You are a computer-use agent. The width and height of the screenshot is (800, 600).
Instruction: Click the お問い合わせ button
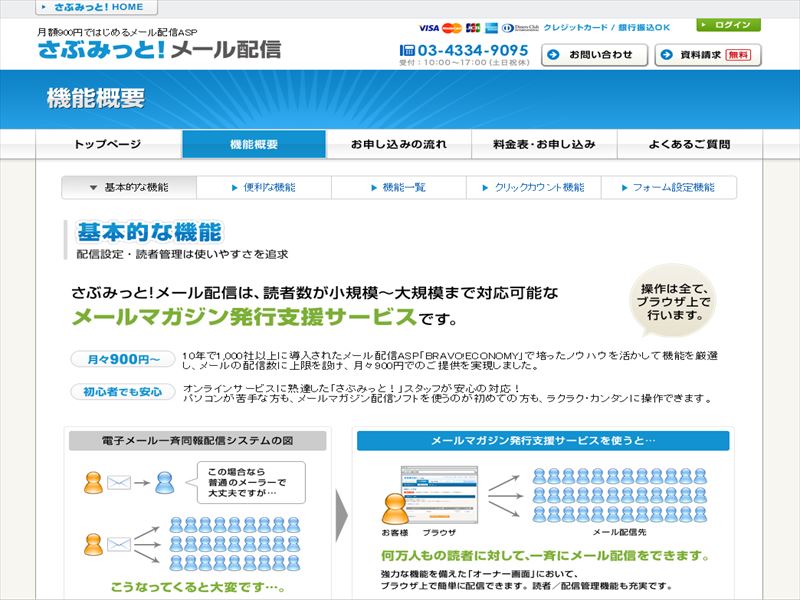pos(594,55)
